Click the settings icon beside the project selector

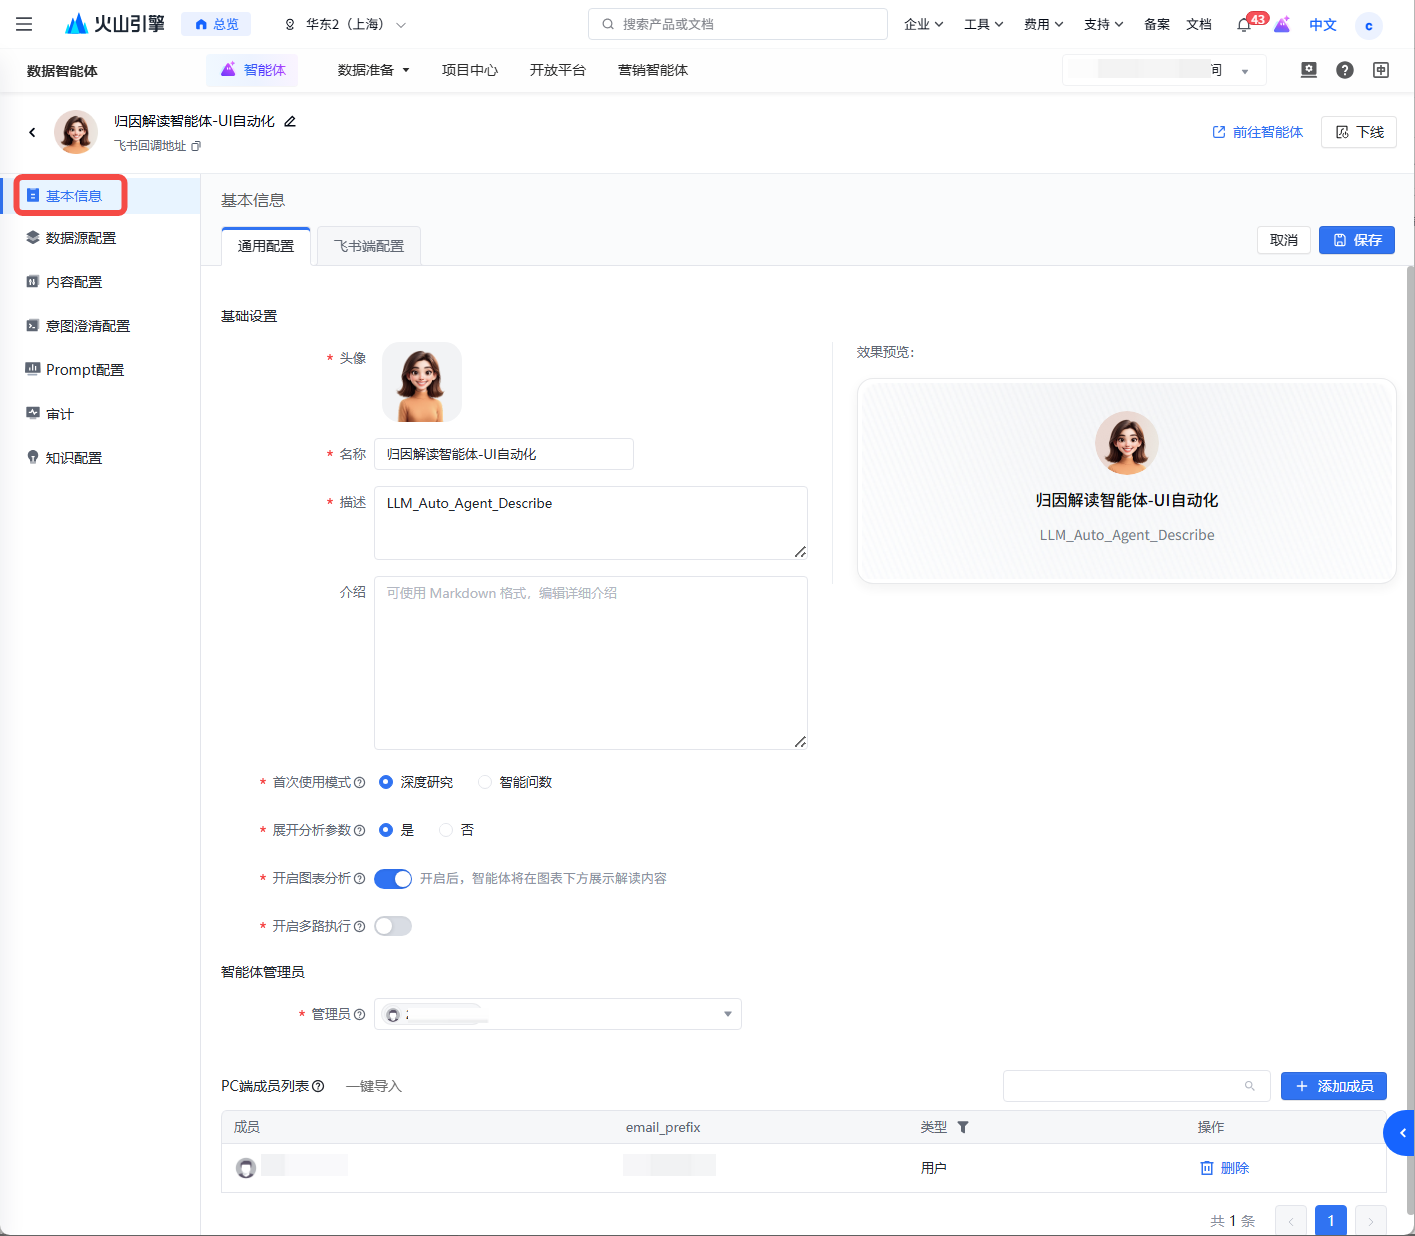(1308, 70)
